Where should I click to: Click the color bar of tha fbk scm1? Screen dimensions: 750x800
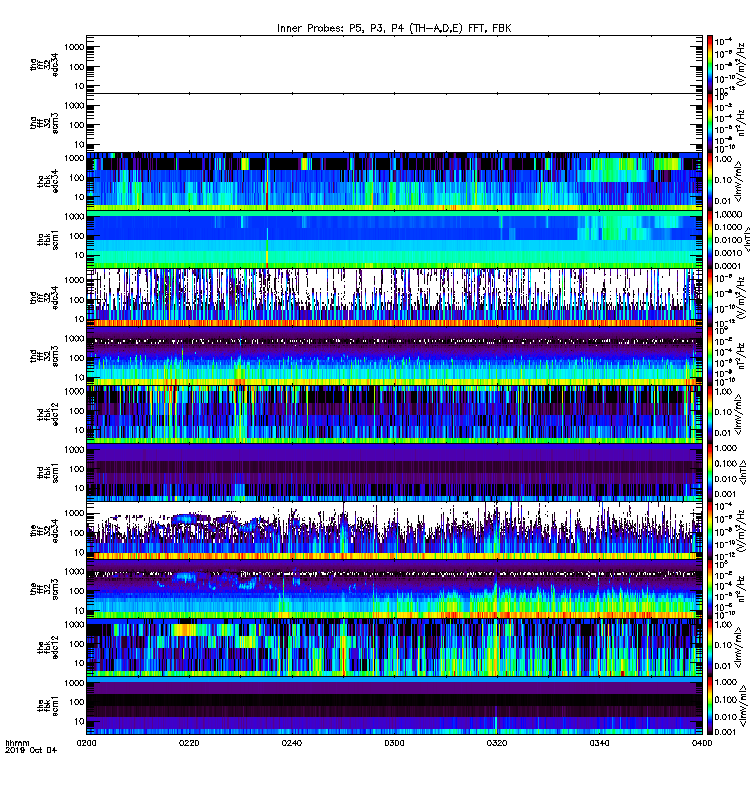[710, 239]
